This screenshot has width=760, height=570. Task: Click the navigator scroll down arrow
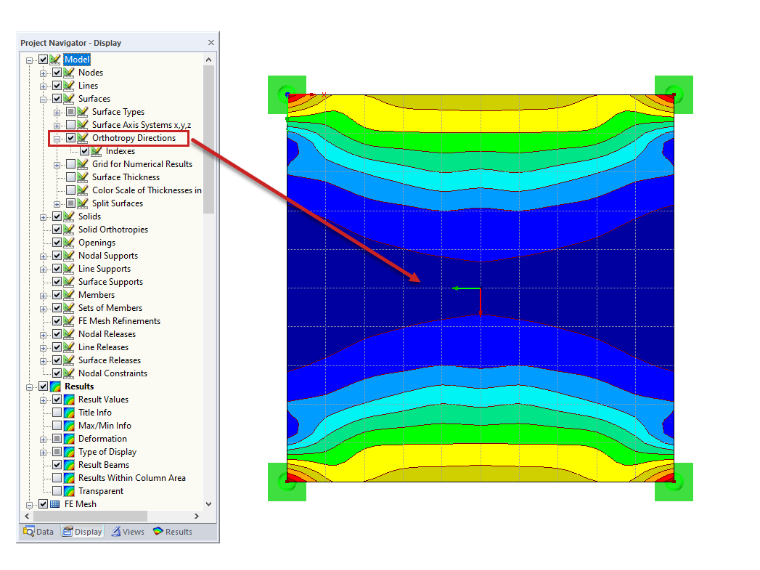pyautogui.click(x=208, y=504)
